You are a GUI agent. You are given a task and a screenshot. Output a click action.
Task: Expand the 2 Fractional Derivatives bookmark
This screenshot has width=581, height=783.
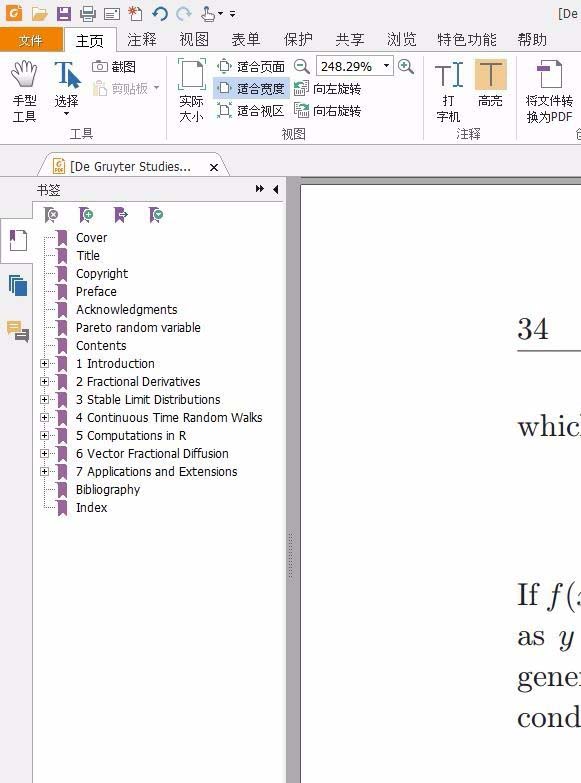(x=44, y=382)
